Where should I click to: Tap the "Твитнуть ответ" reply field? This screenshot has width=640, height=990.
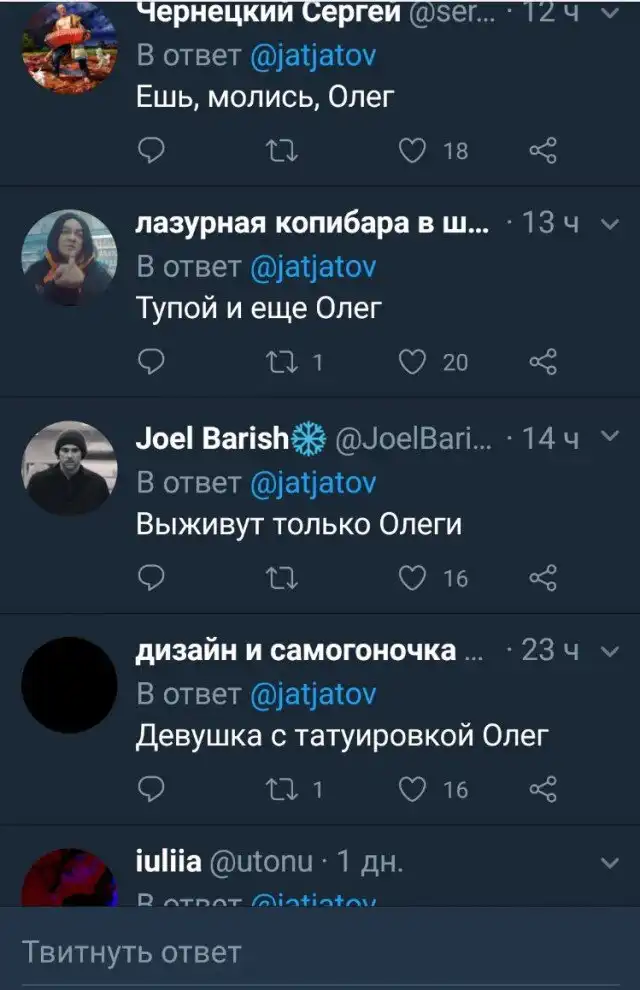pyautogui.click(x=320, y=949)
